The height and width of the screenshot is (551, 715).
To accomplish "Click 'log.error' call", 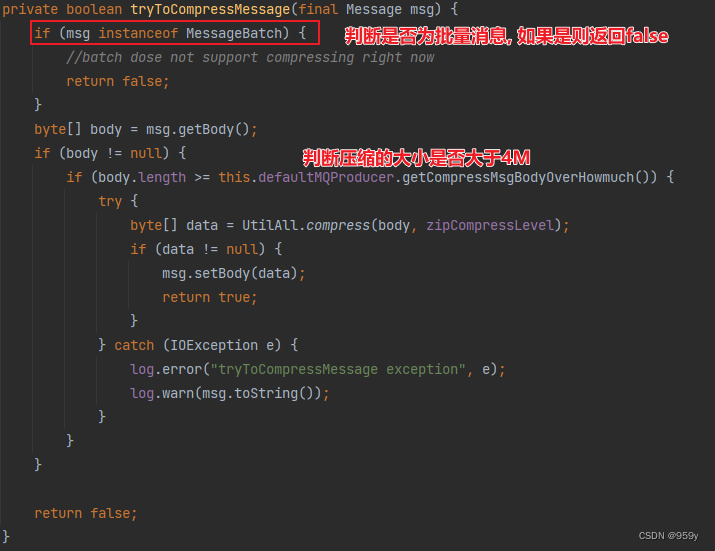I will pos(166,369).
